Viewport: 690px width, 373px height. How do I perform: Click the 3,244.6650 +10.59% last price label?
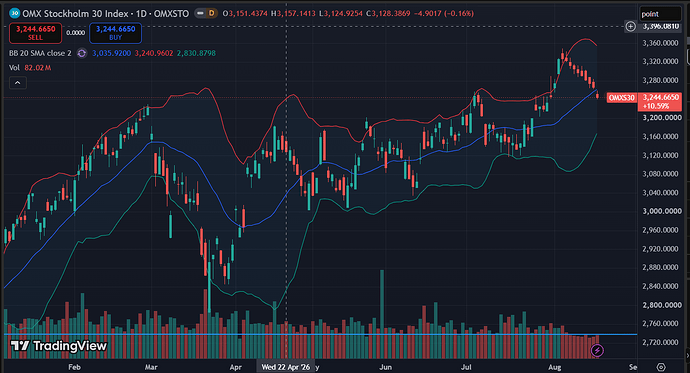click(x=659, y=102)
